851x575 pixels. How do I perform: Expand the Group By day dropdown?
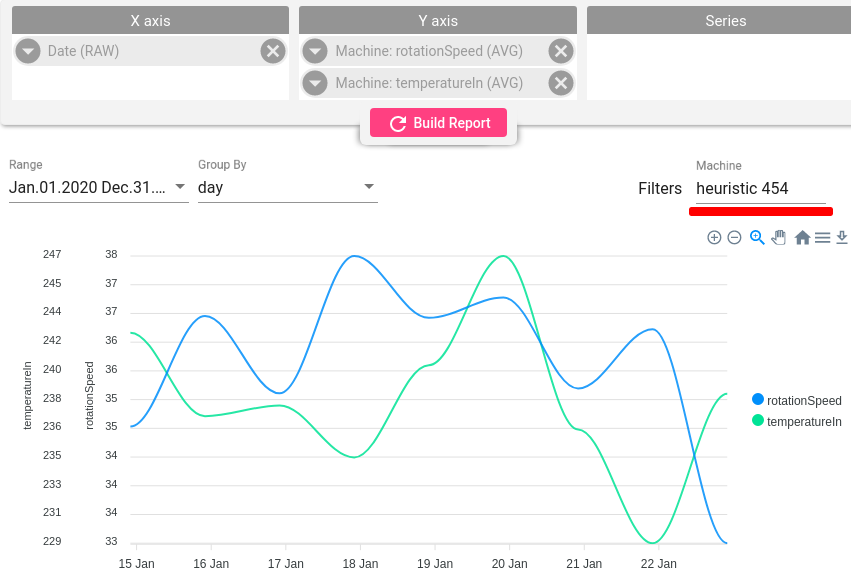(x=288, y=187)
